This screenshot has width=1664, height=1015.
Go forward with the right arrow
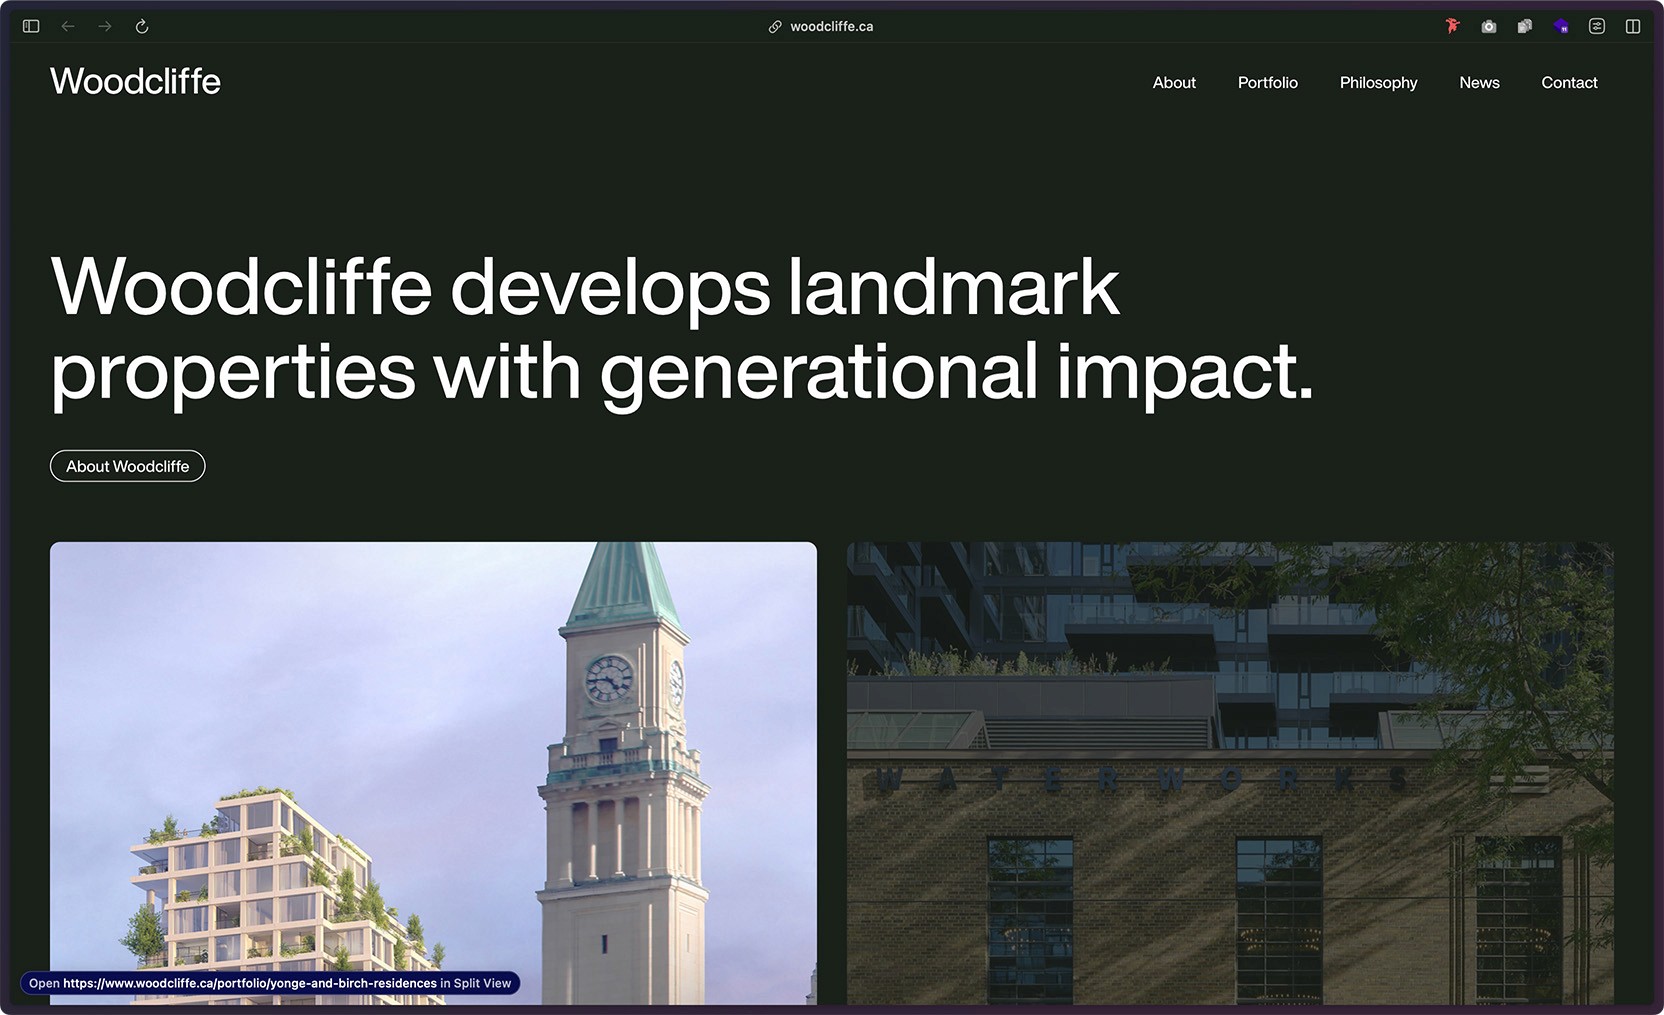[105, 26]
